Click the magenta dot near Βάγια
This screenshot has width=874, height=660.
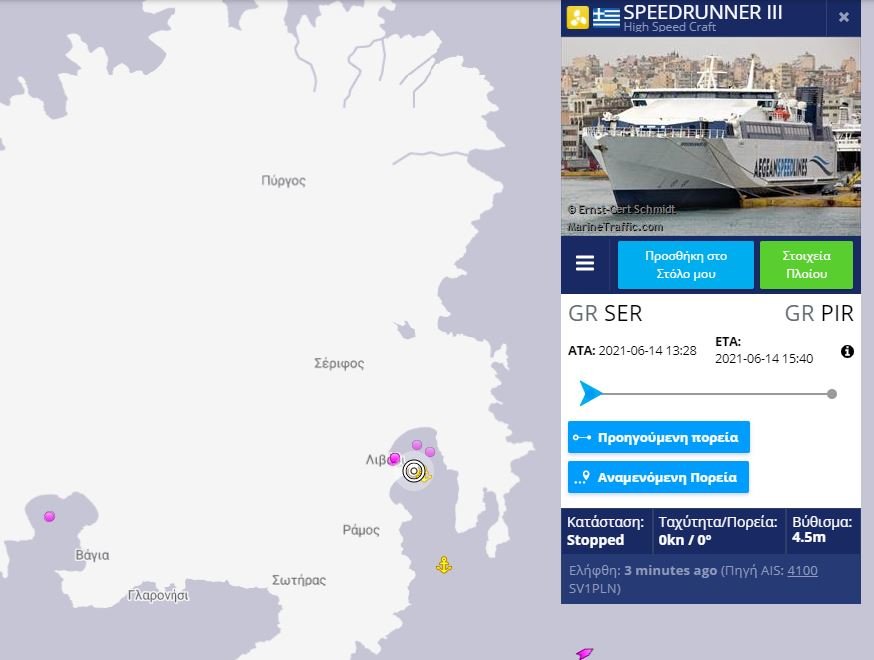[50, 516]
